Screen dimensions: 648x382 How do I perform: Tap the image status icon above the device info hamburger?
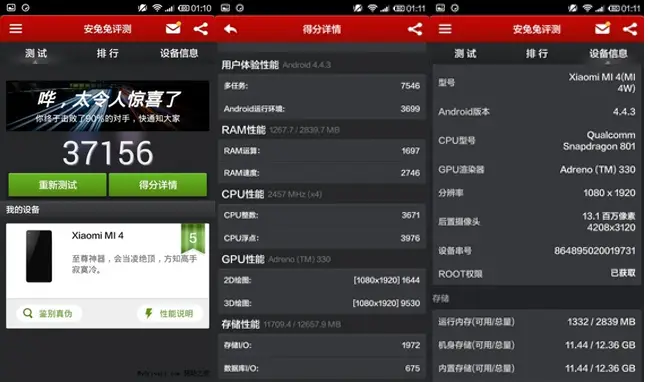[441, 8]
